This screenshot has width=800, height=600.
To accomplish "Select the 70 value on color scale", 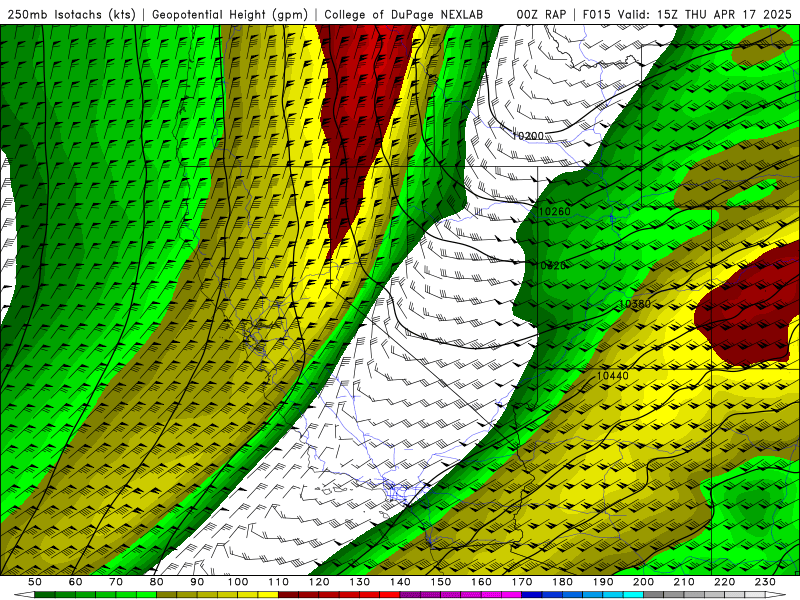I will coord(116,582).
